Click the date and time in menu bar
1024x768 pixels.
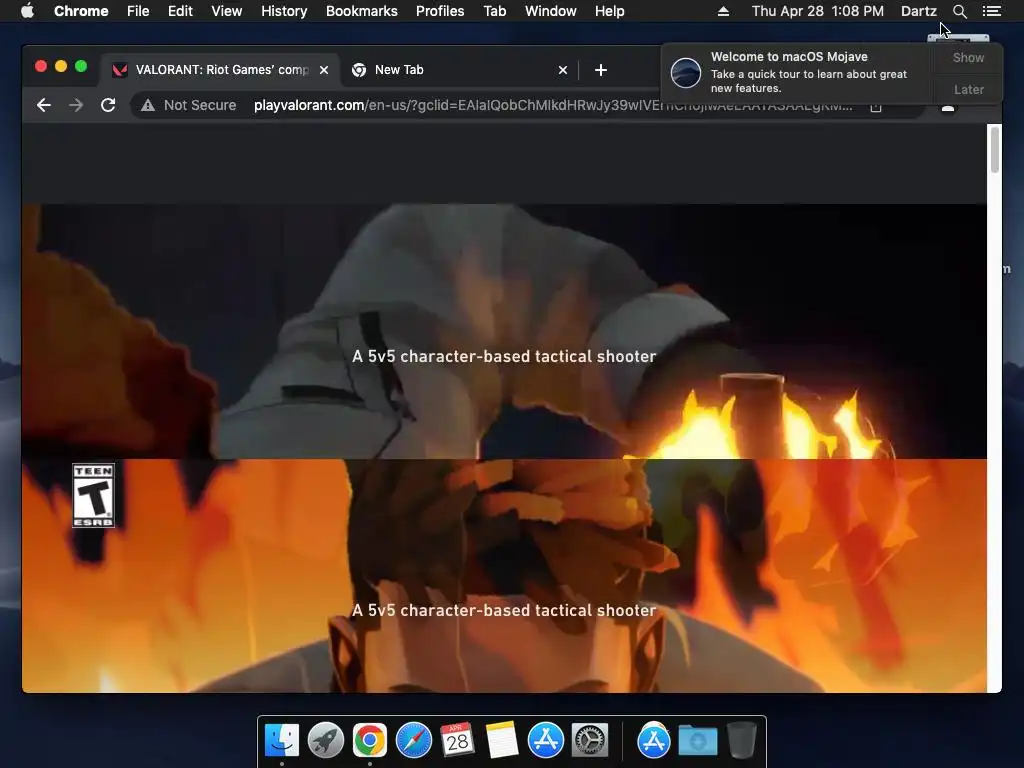tap(818, 11)
